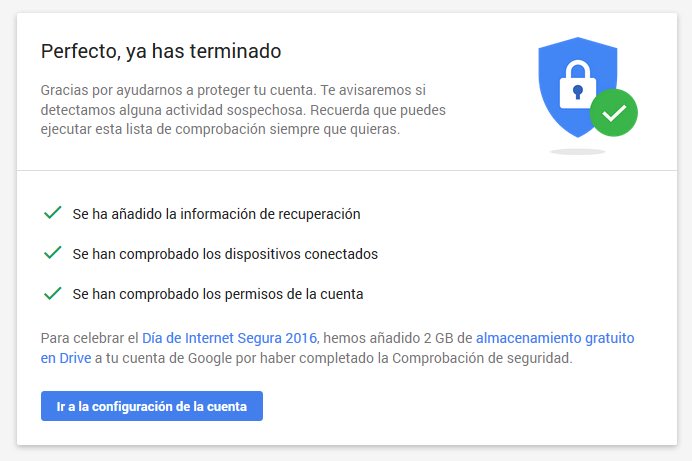Click the green circular checkmark badge
692x461 pixels.
[x=614, y=112]
